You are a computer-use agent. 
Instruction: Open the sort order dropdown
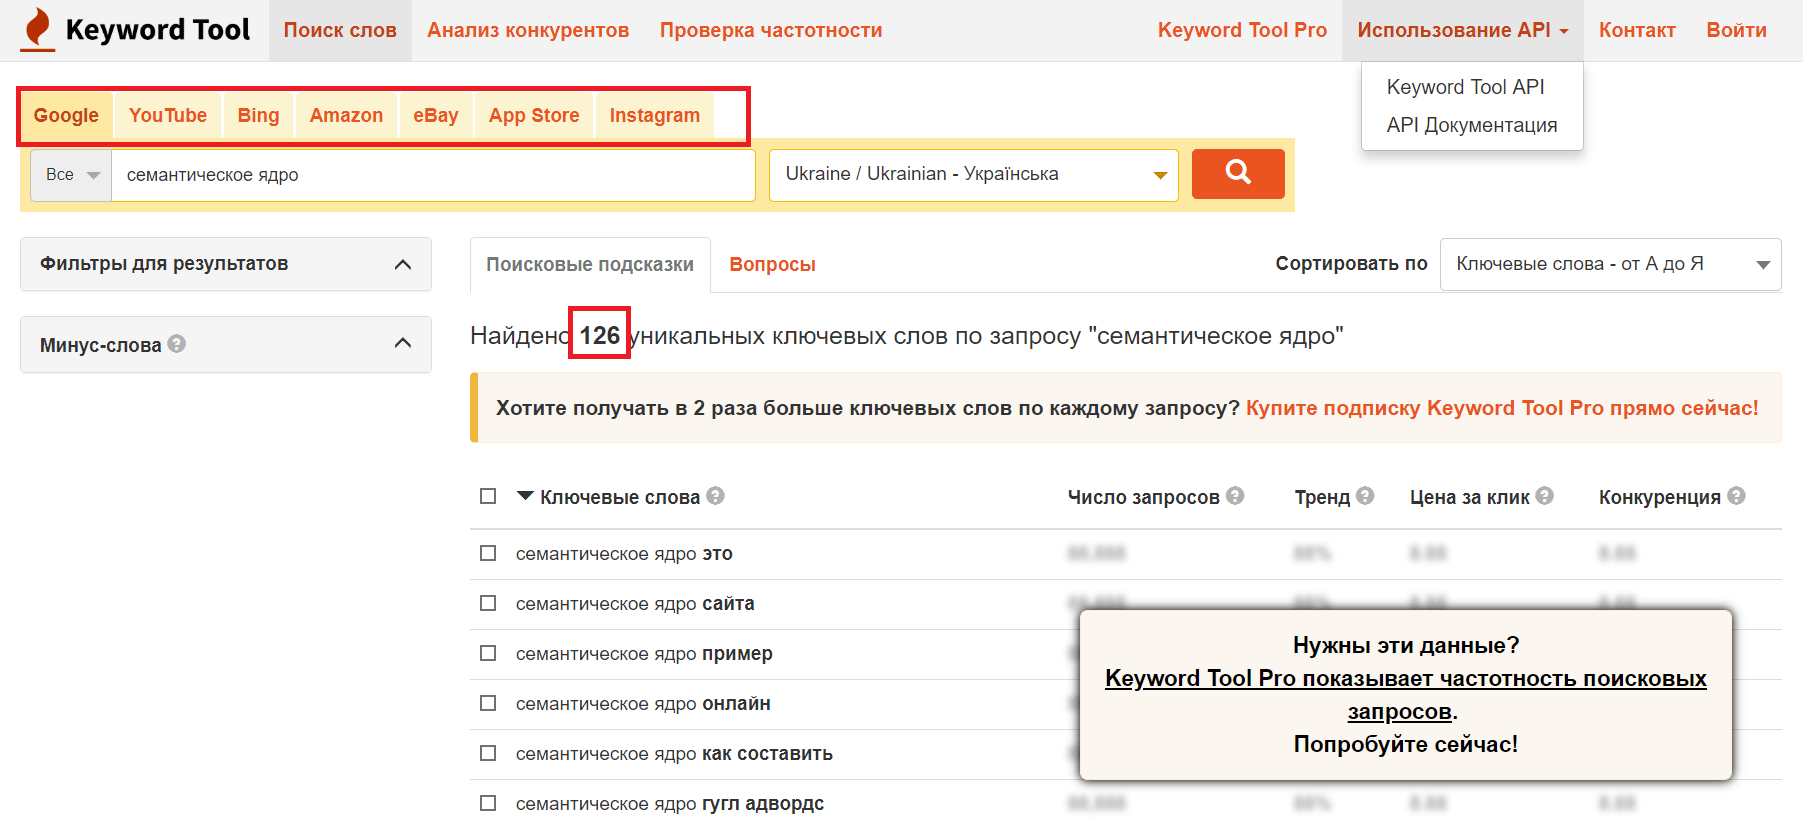(x=1610, y=264)
